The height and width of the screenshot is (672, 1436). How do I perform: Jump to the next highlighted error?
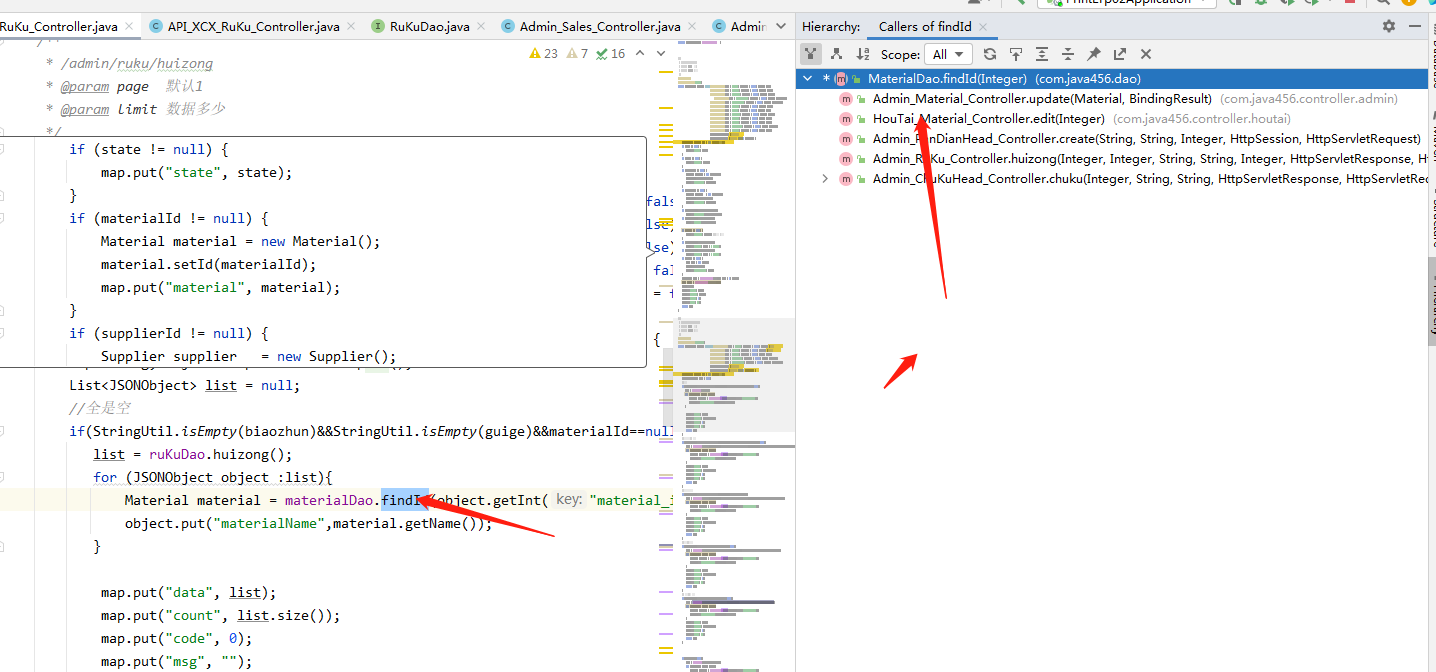coord(661,54)
